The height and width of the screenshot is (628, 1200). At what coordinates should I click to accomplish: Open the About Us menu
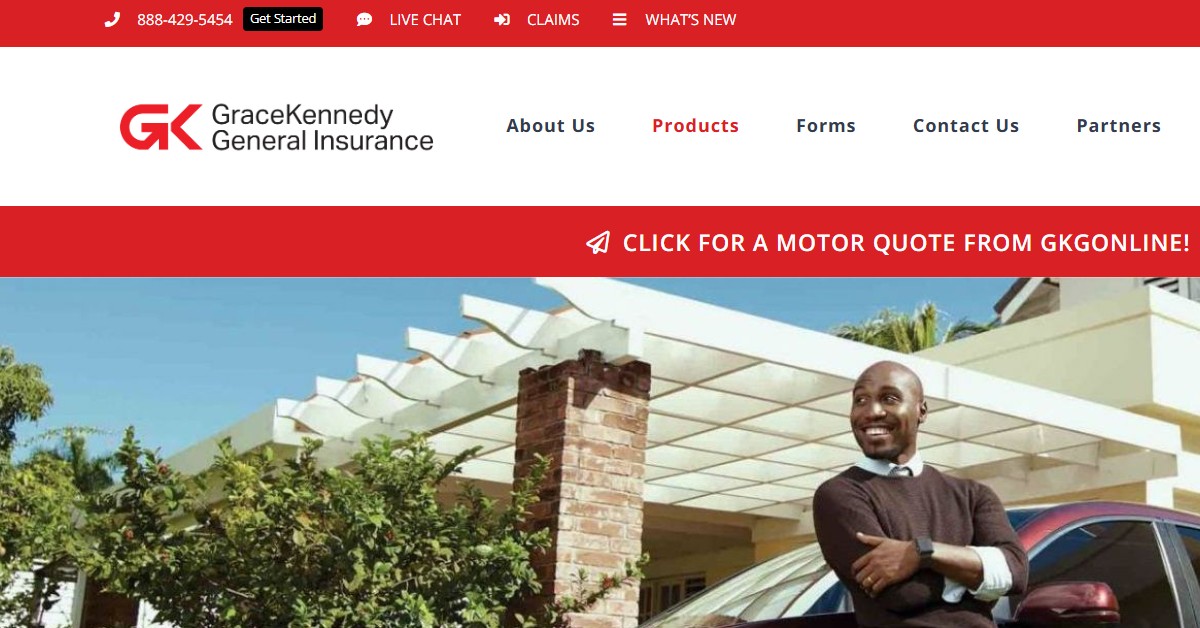[x=551, y=126]
